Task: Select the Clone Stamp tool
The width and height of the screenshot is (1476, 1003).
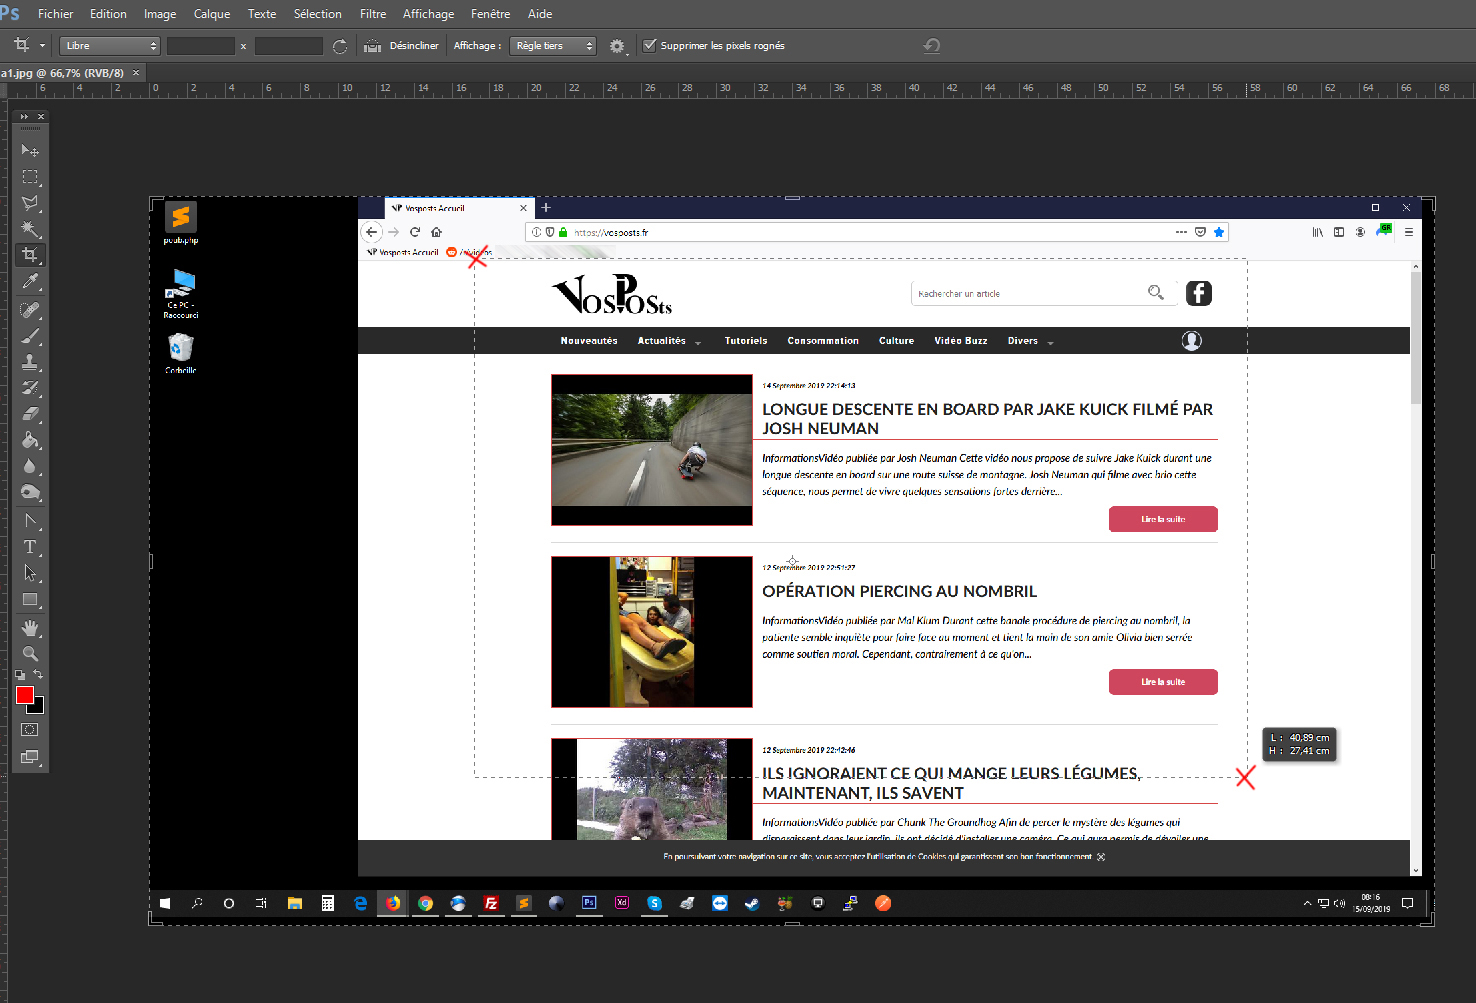Action: click(x=30, y=362)
